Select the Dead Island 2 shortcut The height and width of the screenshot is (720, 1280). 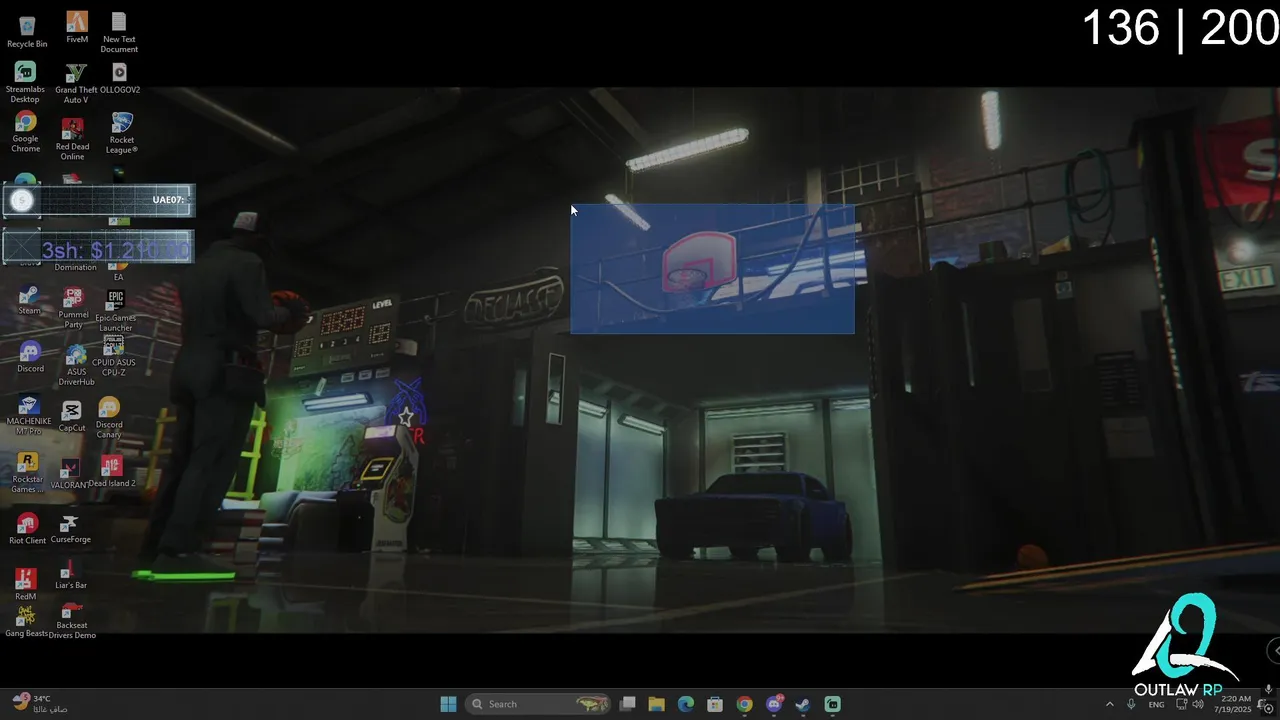coord(111,472)
